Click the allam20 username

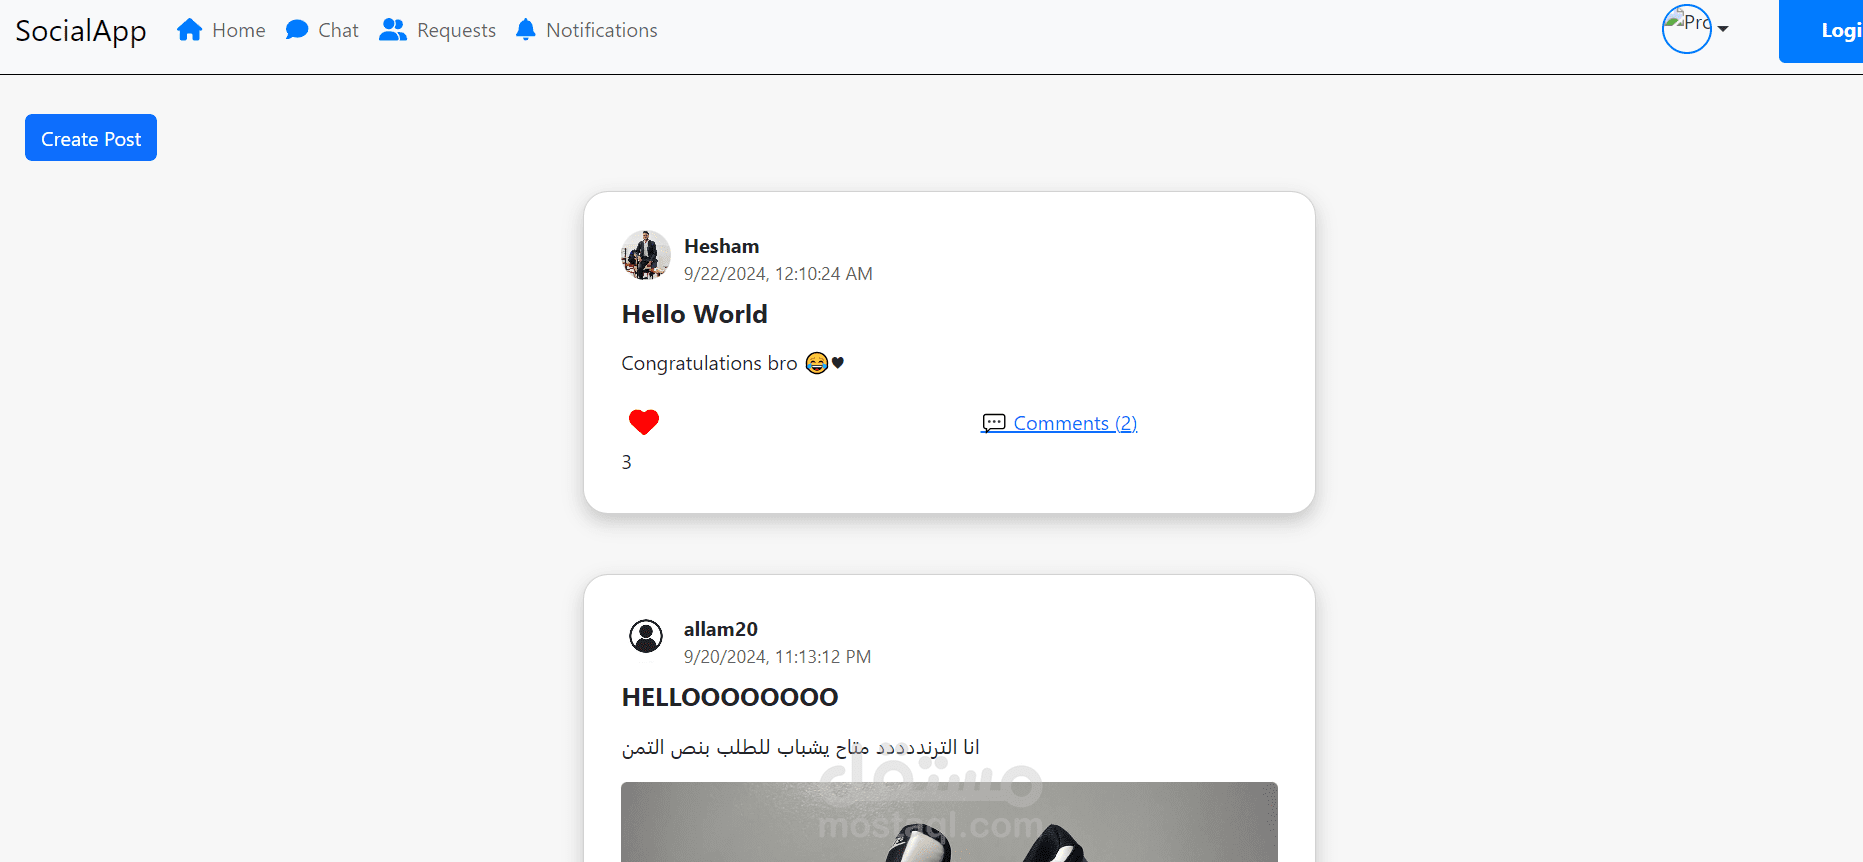pos(720,629)
